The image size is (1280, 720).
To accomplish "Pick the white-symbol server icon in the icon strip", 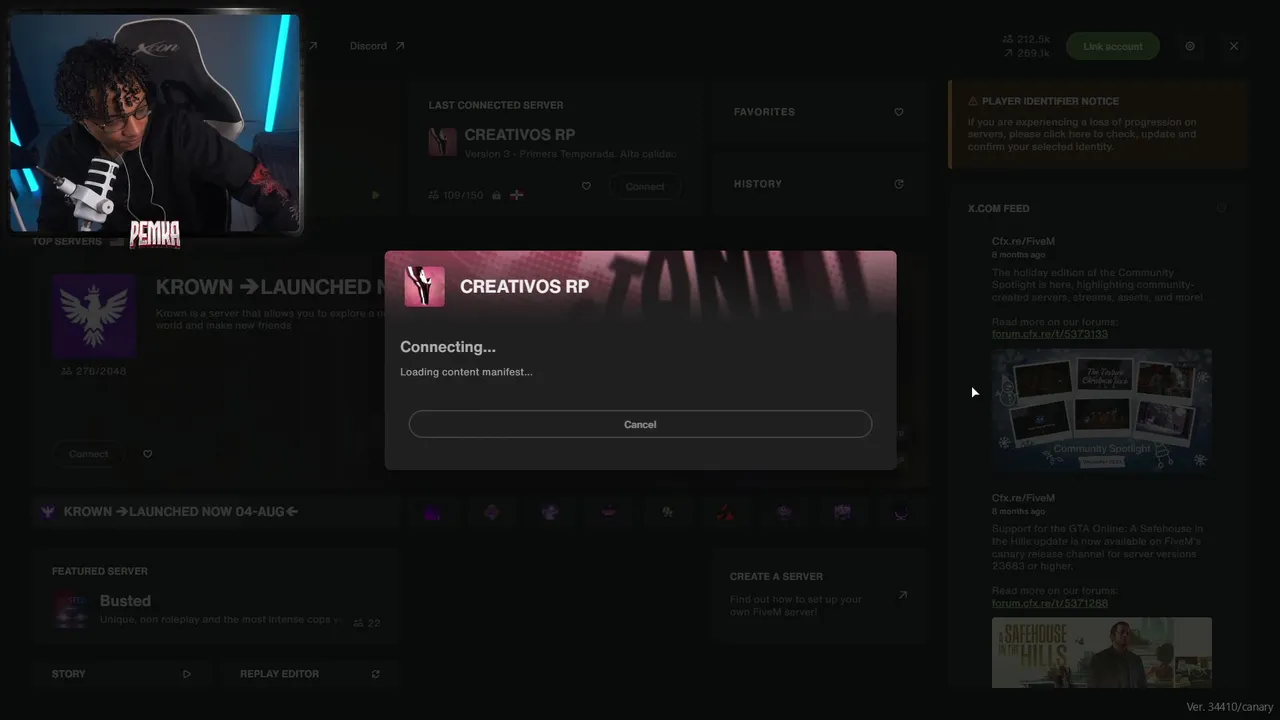I will [x=667, y=512].
